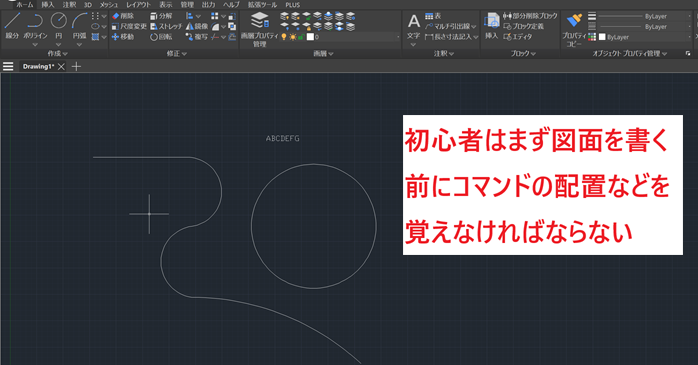Open the 出力 ribbon tab

[x=208, y=4]
